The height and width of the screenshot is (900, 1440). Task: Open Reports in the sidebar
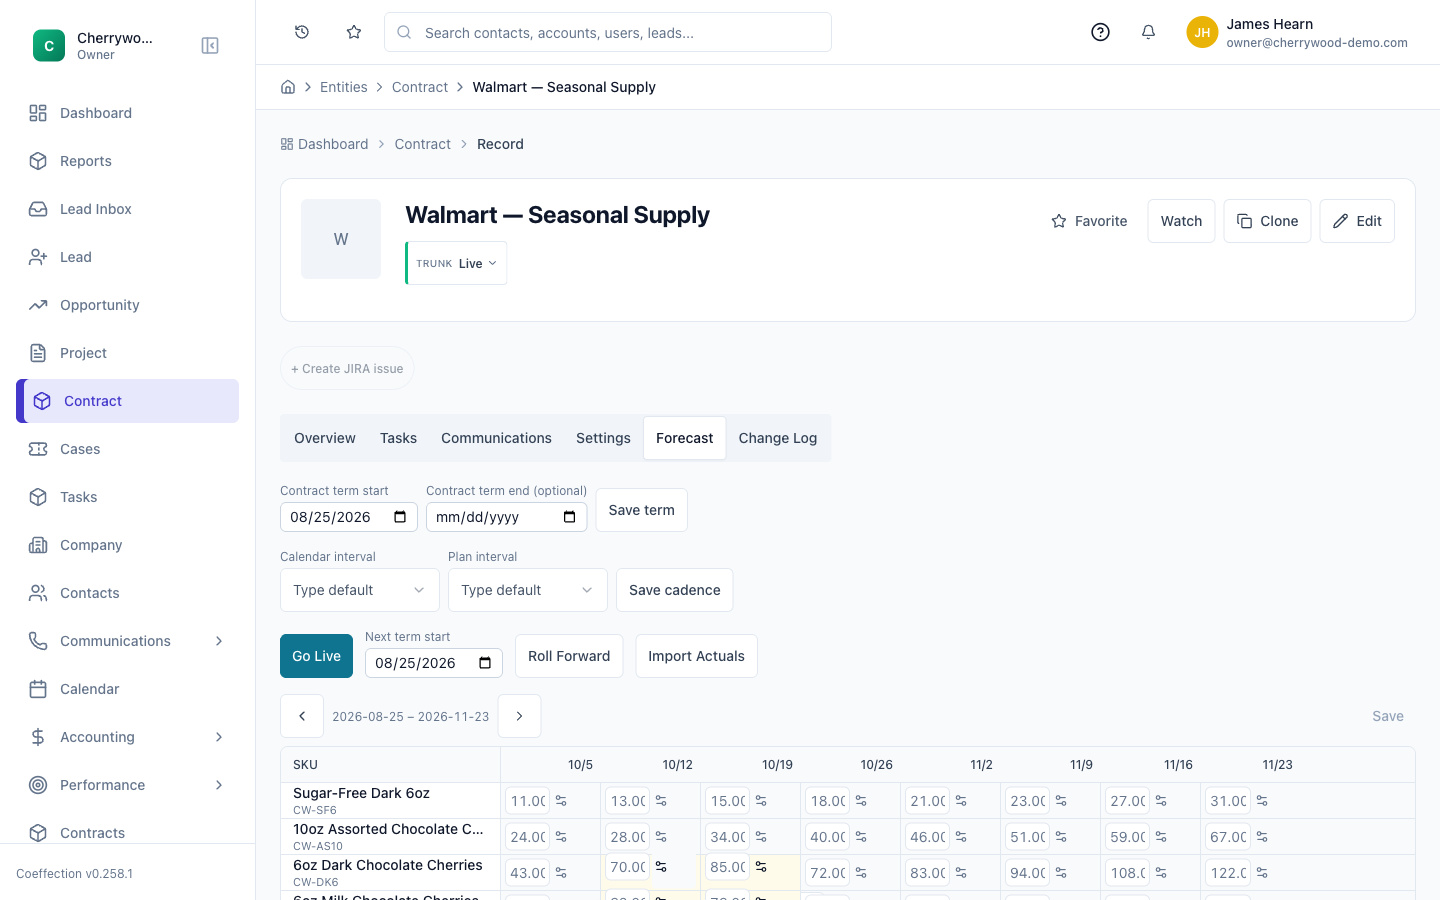(x=127, y=161)
